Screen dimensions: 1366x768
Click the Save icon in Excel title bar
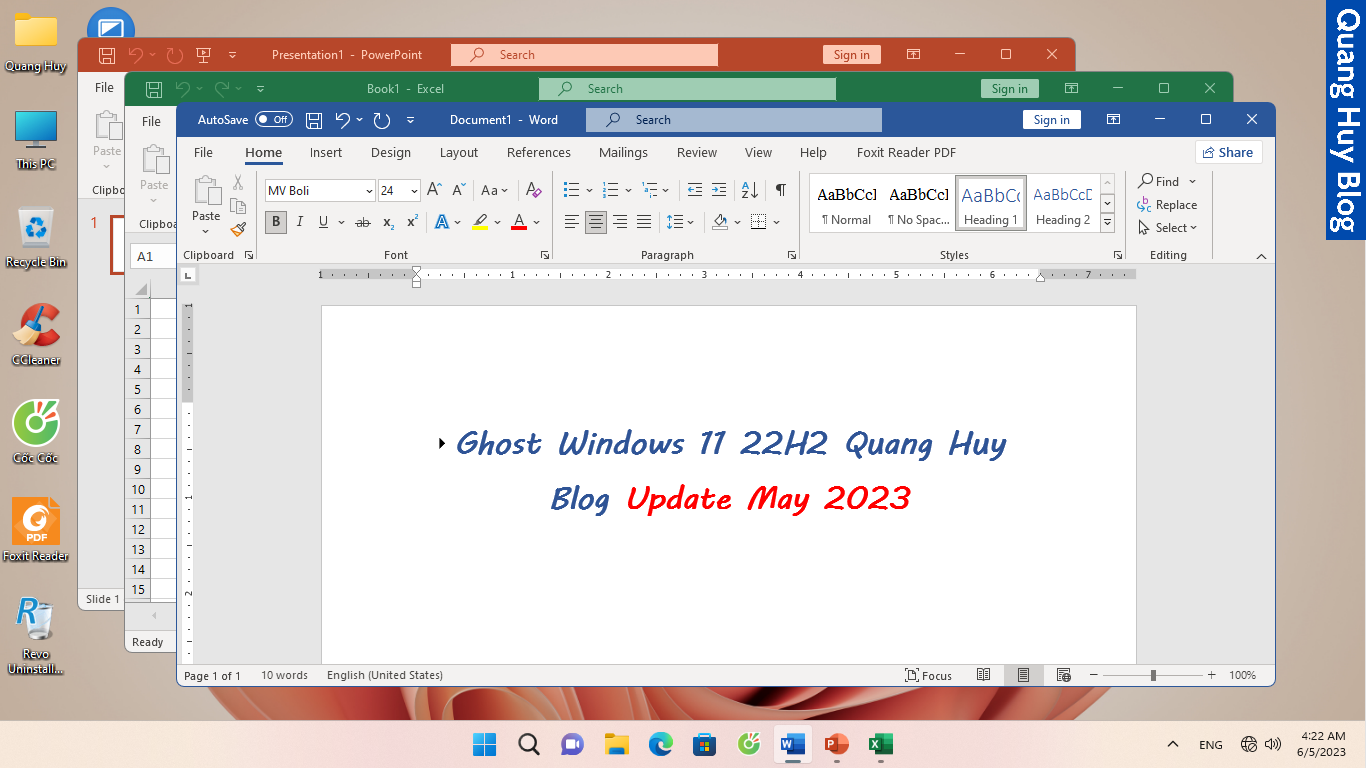point(154,89)
